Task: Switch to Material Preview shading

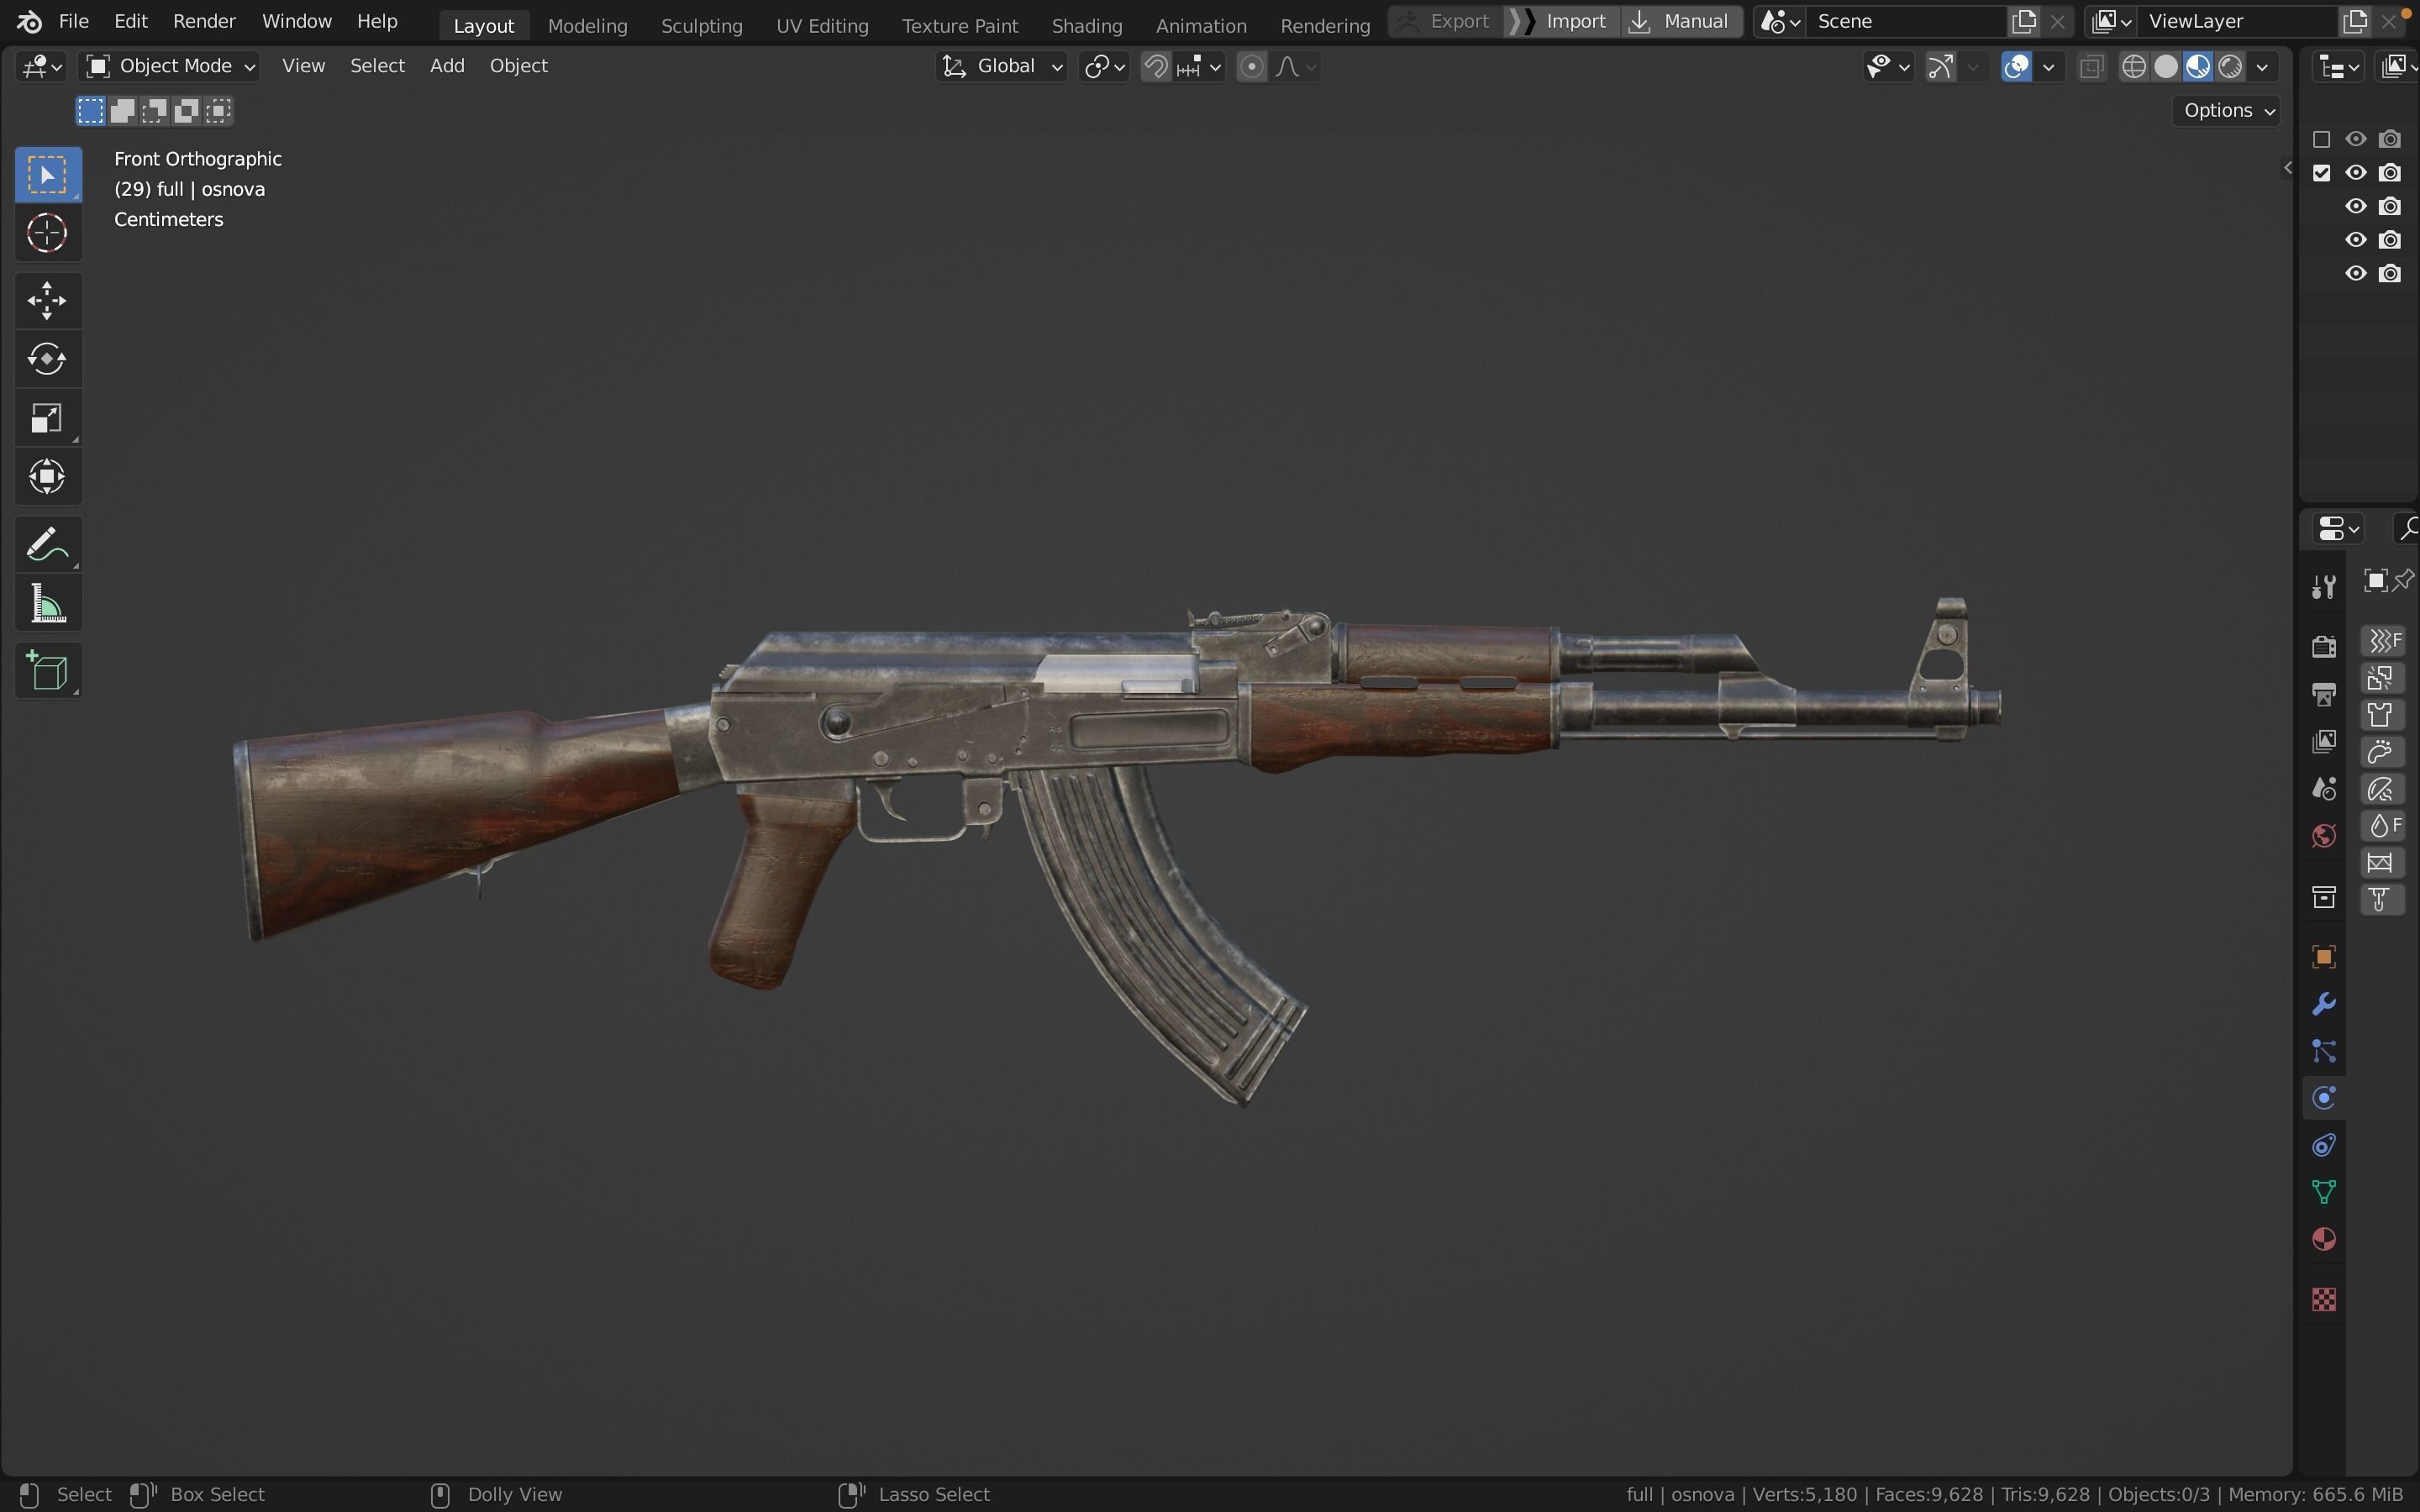Action: pyautogui.click(x=2198, y=67)
